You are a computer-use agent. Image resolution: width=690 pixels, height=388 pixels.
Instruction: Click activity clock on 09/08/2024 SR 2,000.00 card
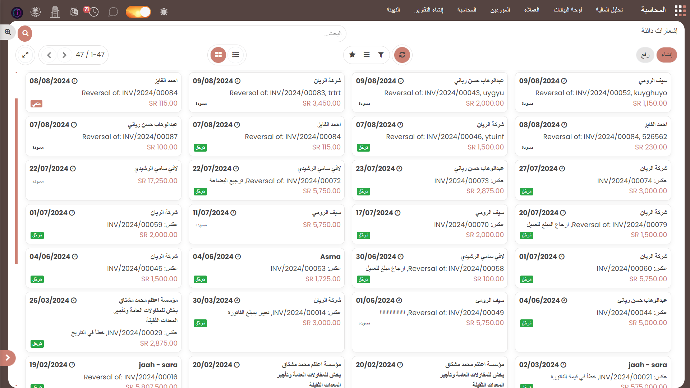[x=401, y=81]
